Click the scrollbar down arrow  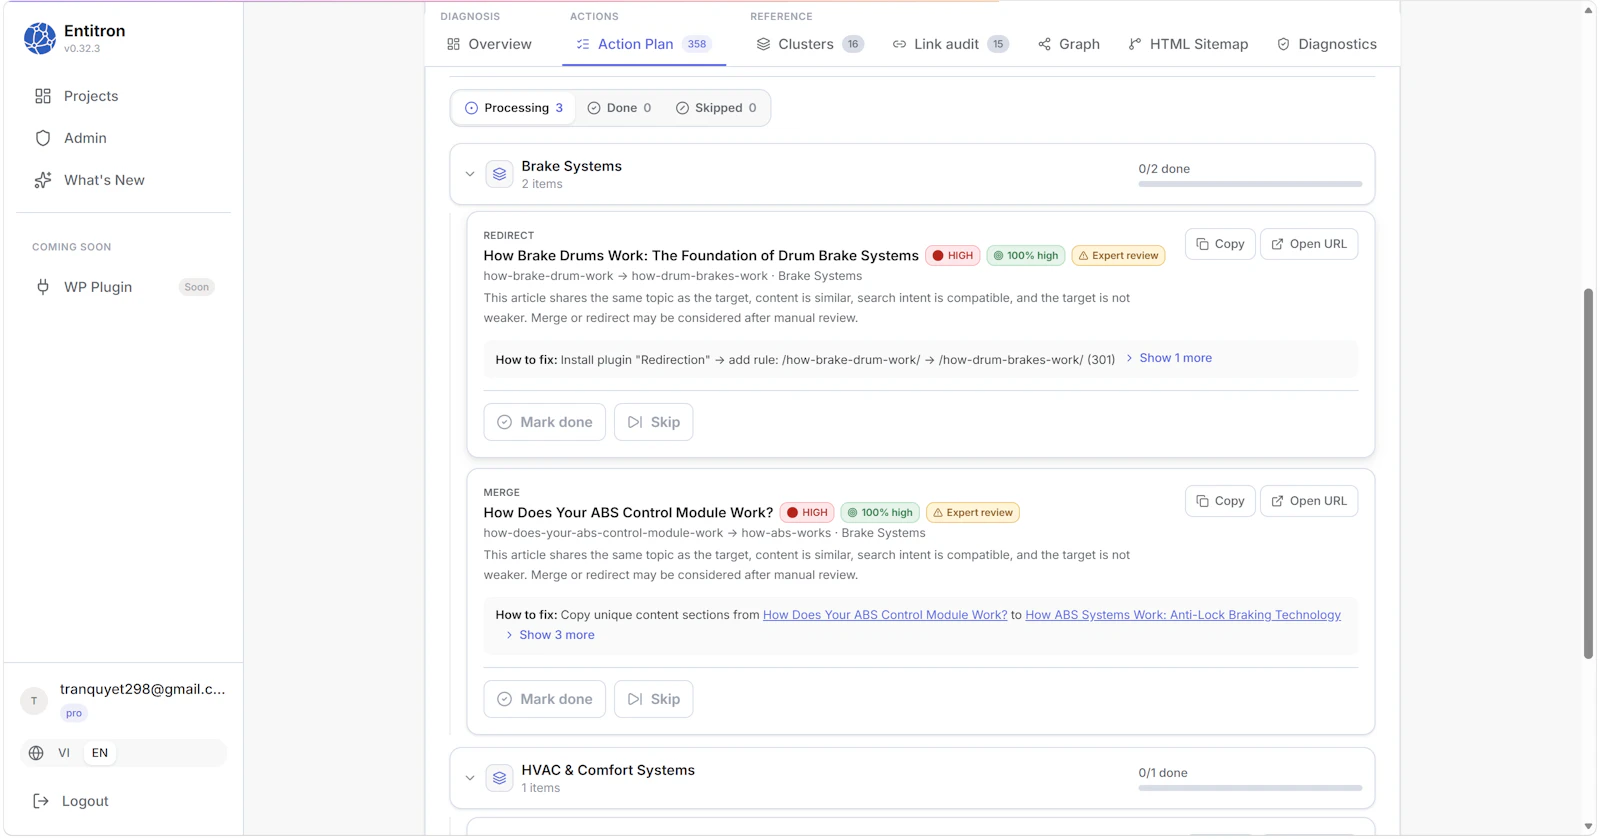1588,827
